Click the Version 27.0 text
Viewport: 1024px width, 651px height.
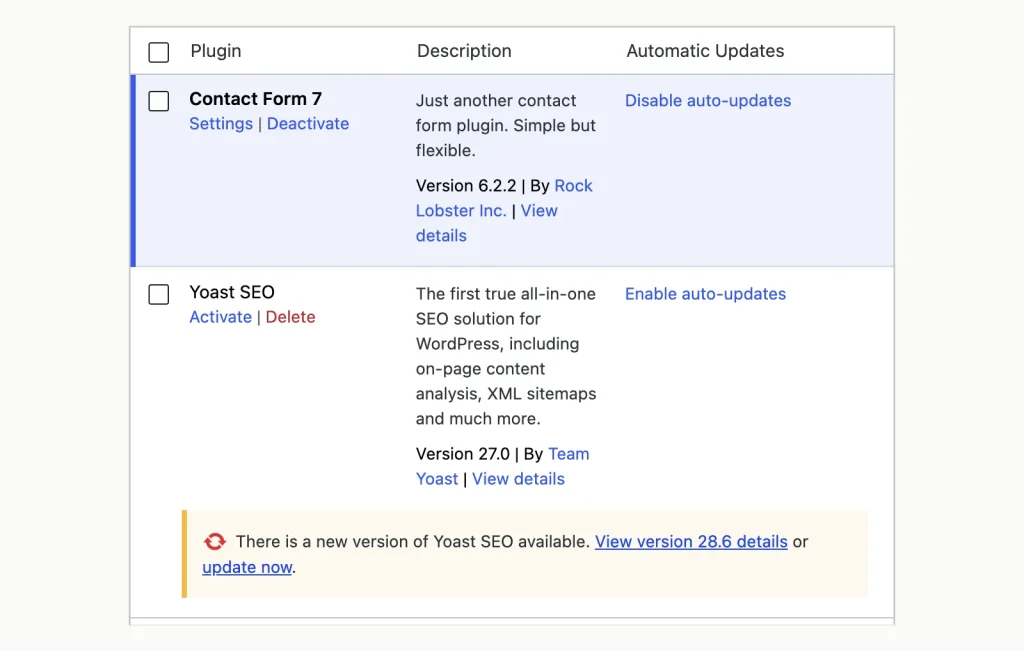462,454
